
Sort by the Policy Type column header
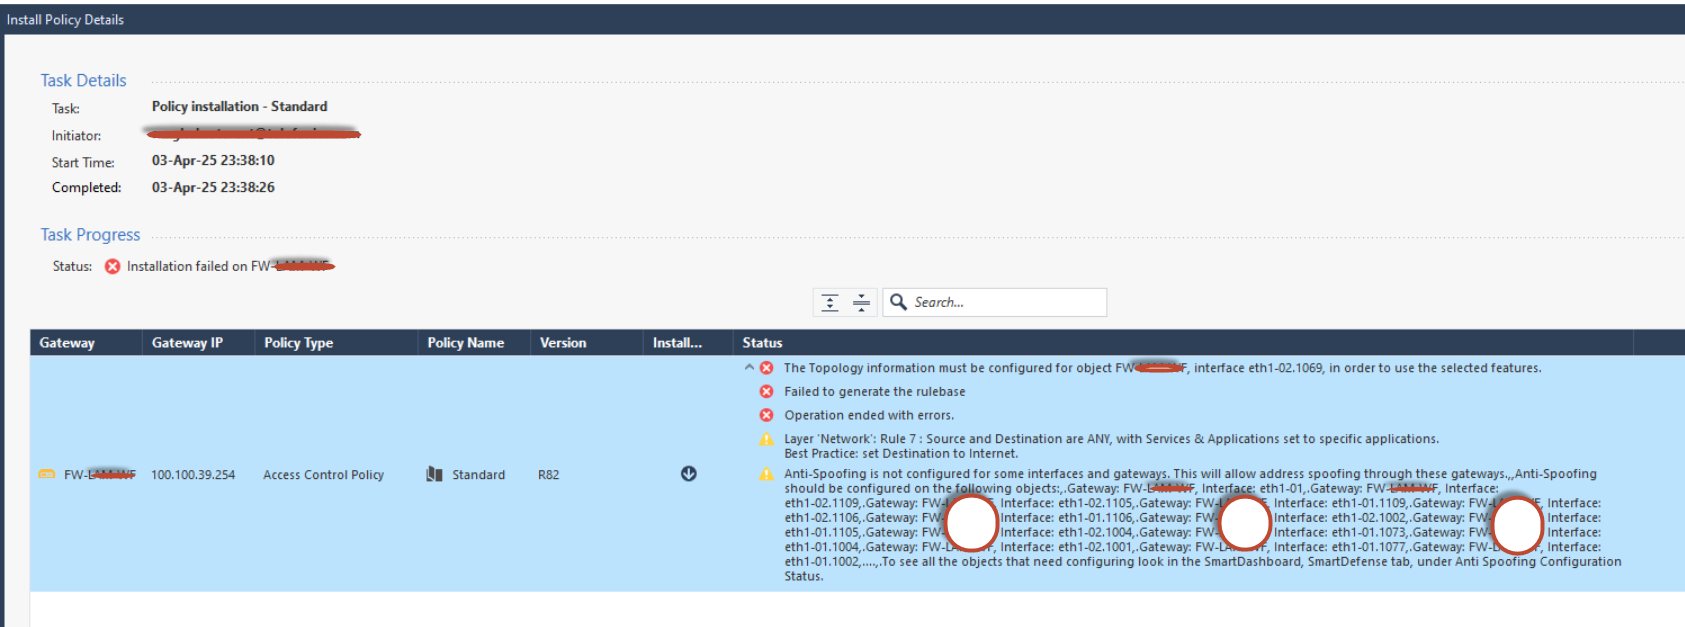point(298,343)
